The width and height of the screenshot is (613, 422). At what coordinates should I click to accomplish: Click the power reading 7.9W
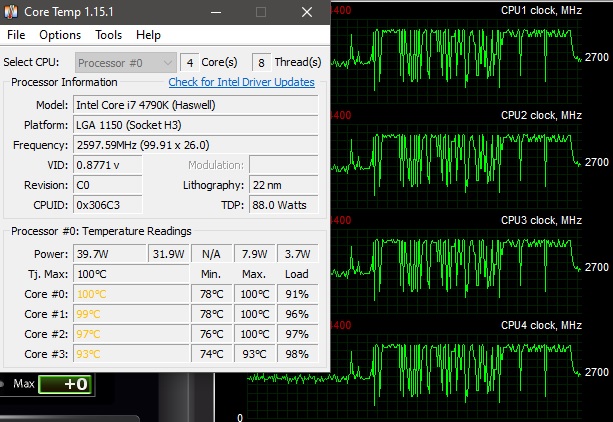click(254, 254)
